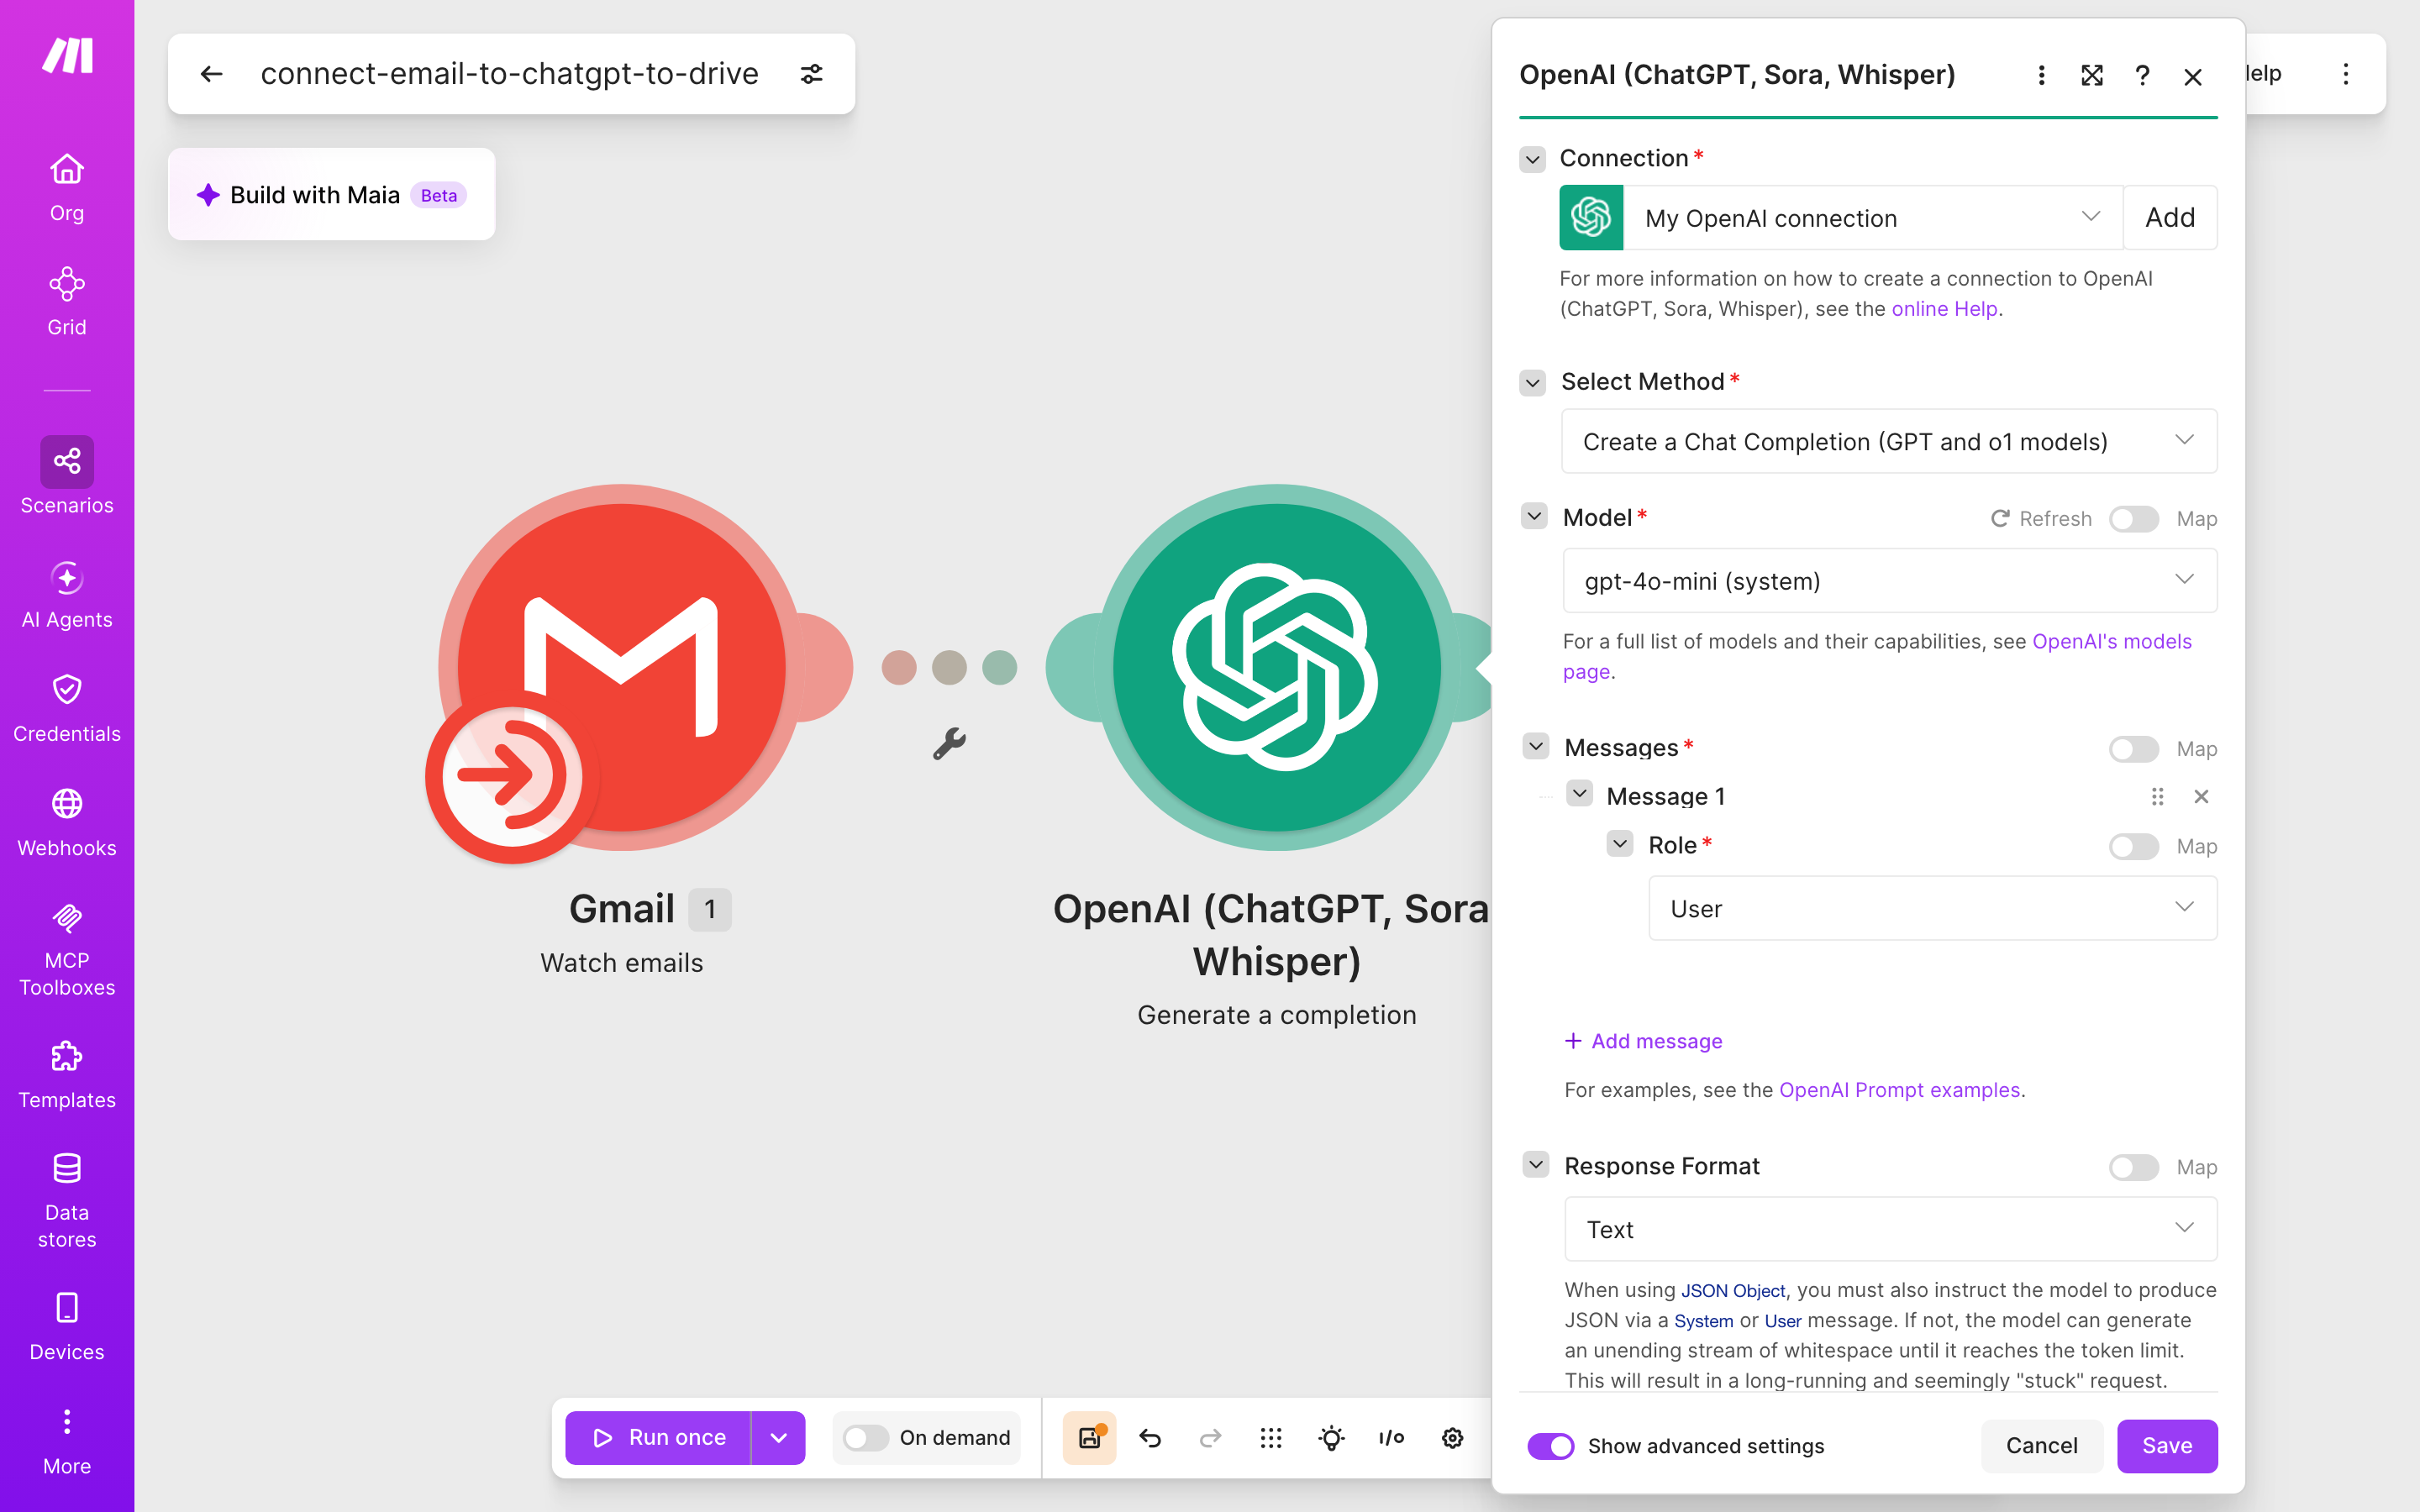Open Webhooks in the sidebar
This screenshot has height=1512, width=2420.
tap(67, 824)
